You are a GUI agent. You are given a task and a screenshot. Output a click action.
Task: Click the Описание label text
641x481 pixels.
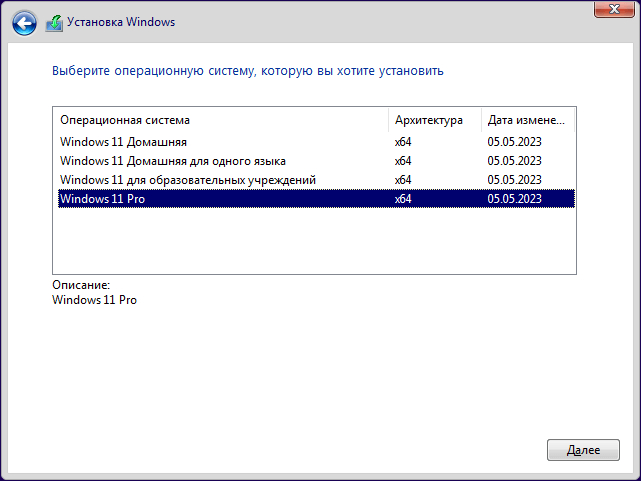point(81,286)
